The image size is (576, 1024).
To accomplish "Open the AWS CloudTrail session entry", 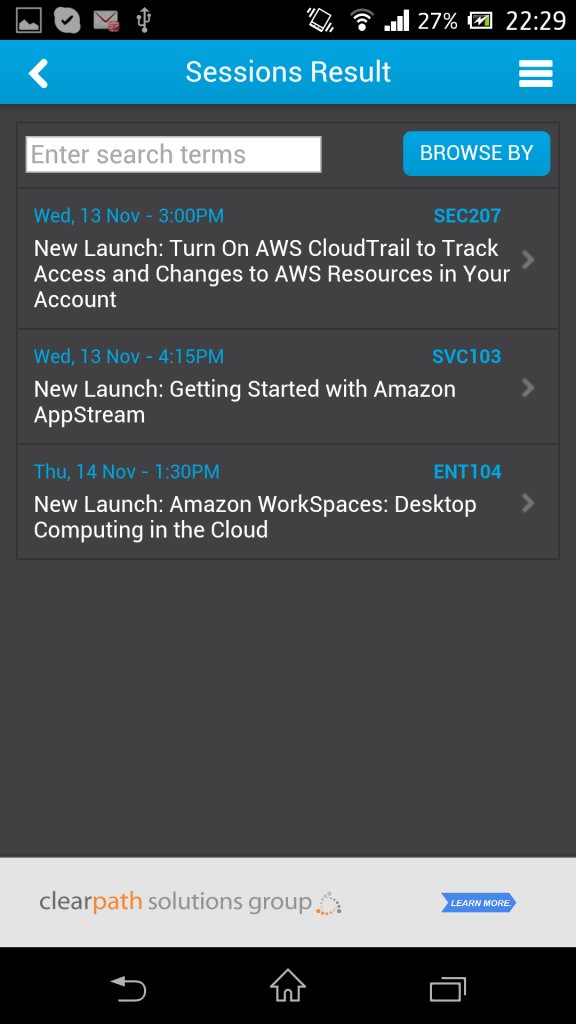I will [x=288, y=259].
